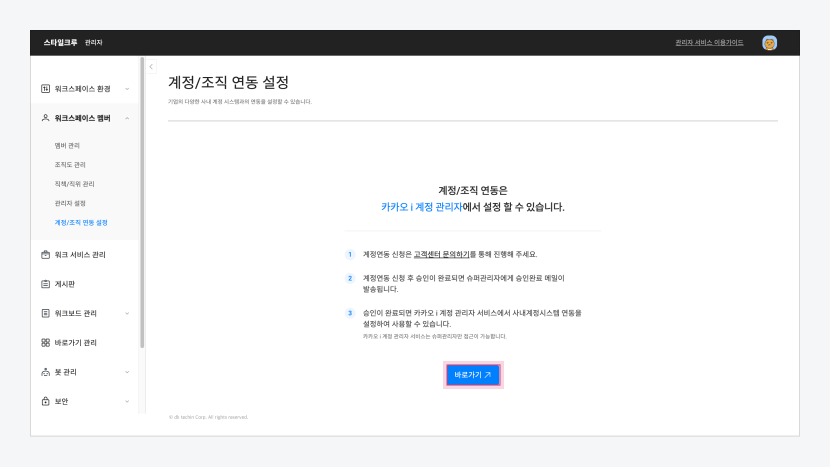Expand the 봇 관리 chevron
Image resolution: width=830 pixels, height=467 pixels.
[127, 372]
